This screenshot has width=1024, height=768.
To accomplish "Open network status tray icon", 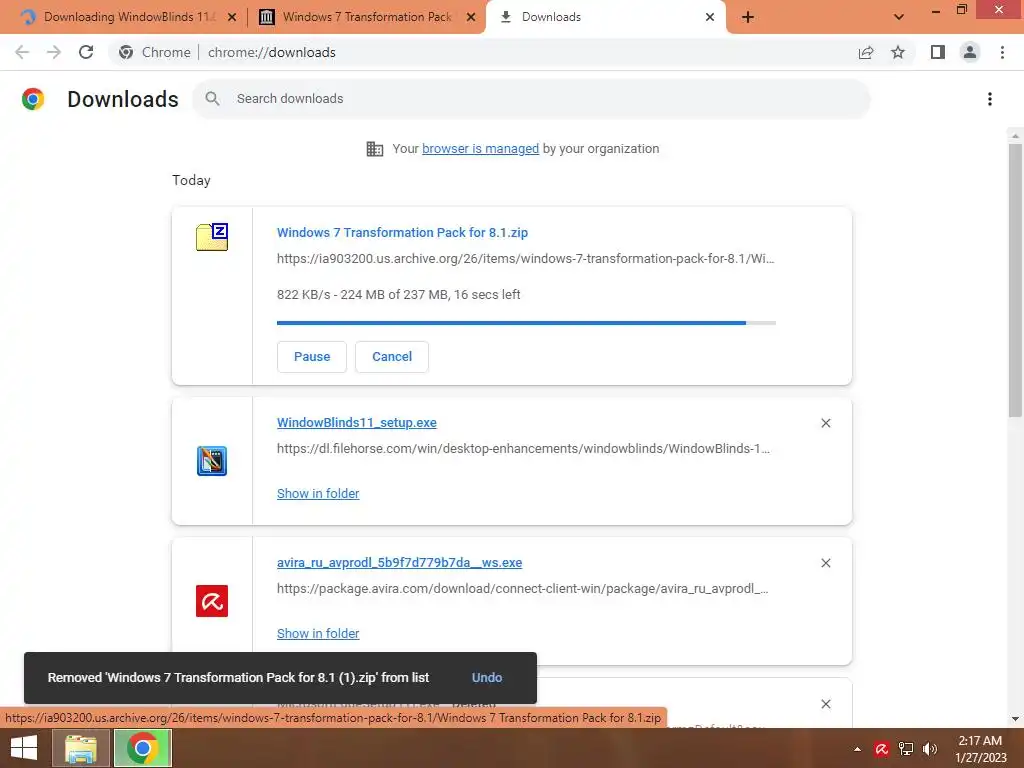I will tap(906, 749).
